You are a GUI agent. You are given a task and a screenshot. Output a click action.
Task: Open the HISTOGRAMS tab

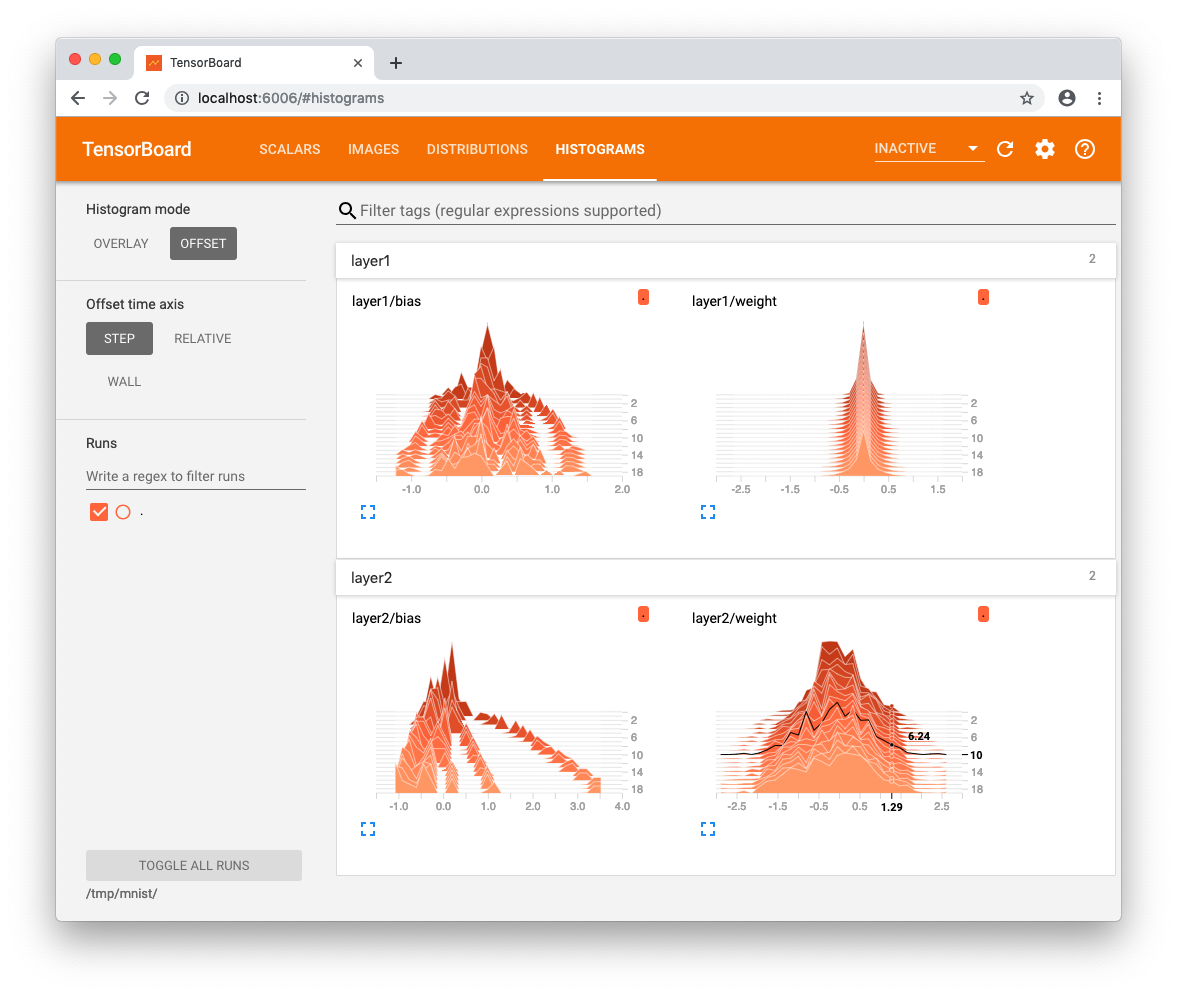(600, 149)
